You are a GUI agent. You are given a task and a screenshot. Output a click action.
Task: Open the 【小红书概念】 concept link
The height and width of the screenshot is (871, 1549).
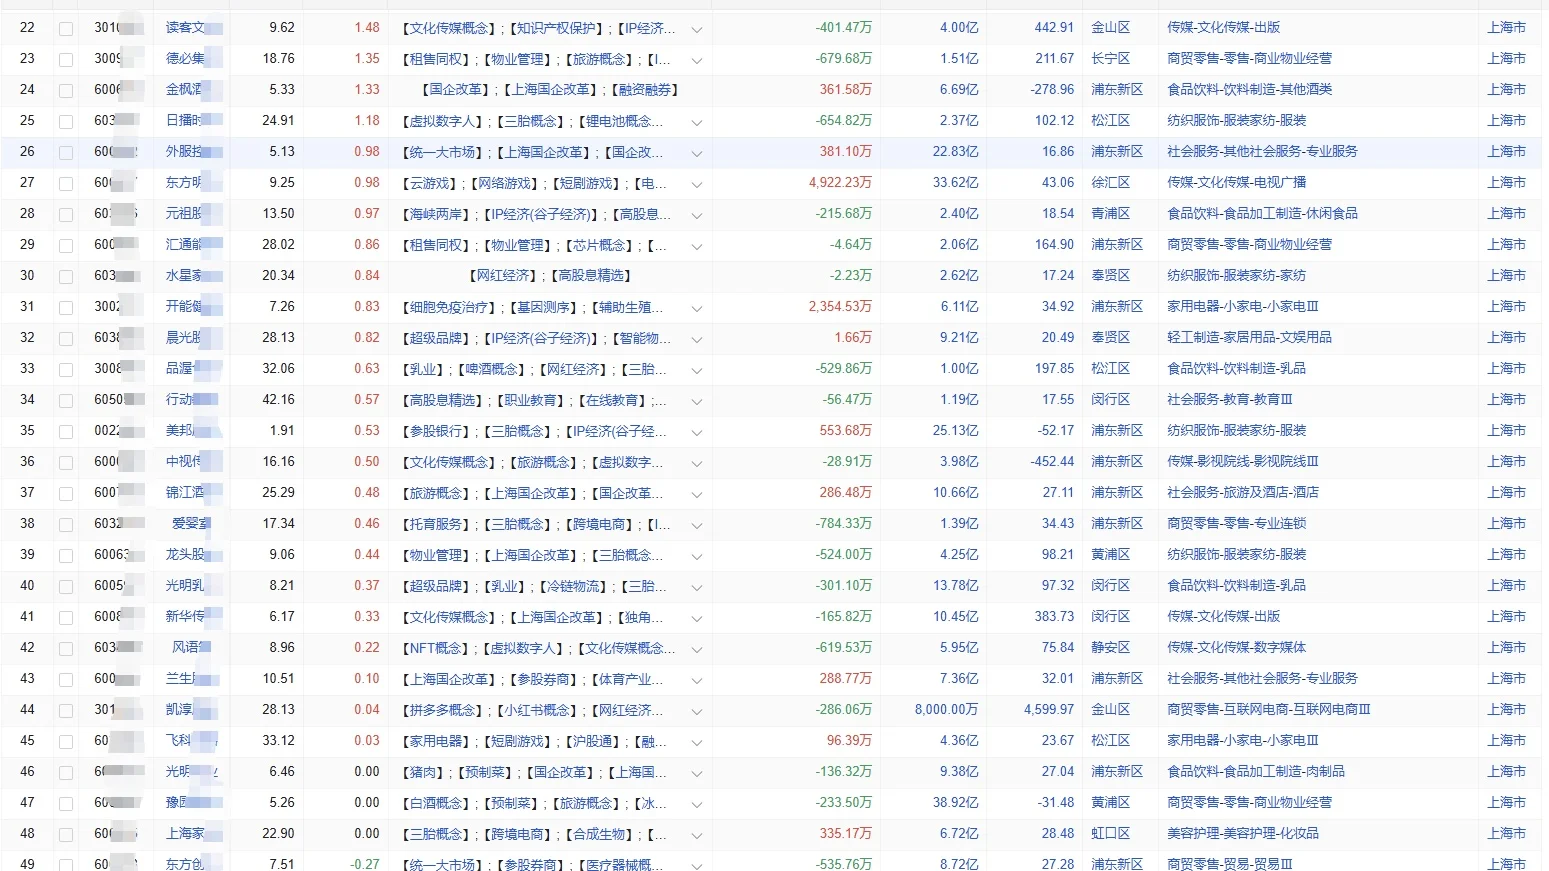click(x=539, y=710)
